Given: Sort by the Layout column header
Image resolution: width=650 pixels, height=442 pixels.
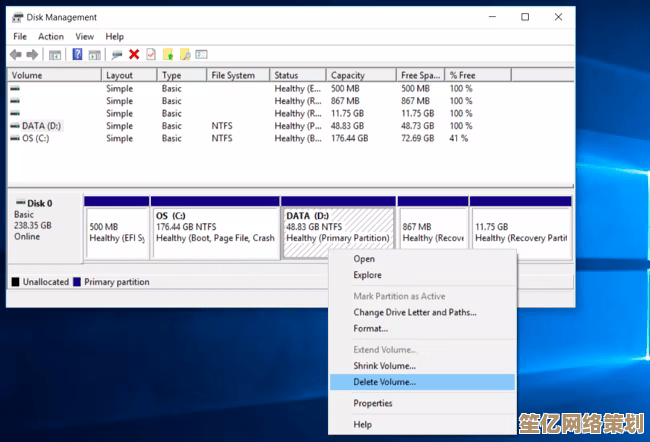Looking at the screenshot, I should [129, 75].
